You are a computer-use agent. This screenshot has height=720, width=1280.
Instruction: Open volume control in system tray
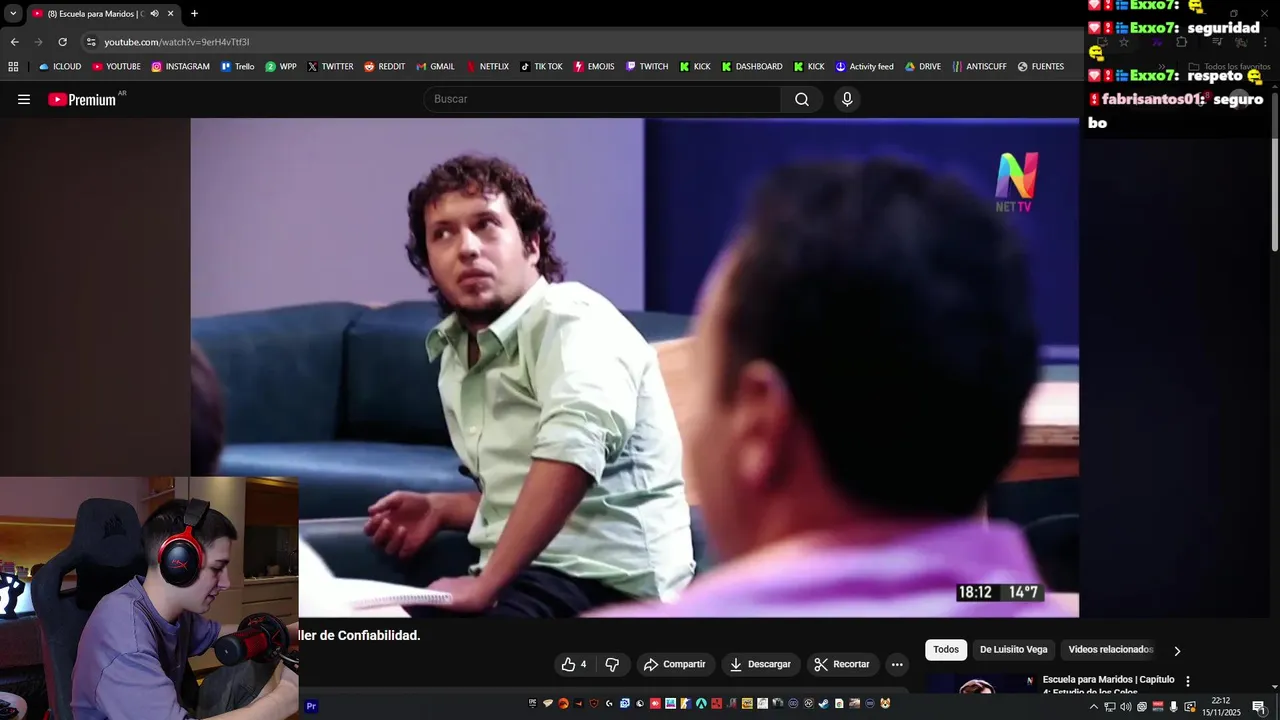[x=1125, y=707]
